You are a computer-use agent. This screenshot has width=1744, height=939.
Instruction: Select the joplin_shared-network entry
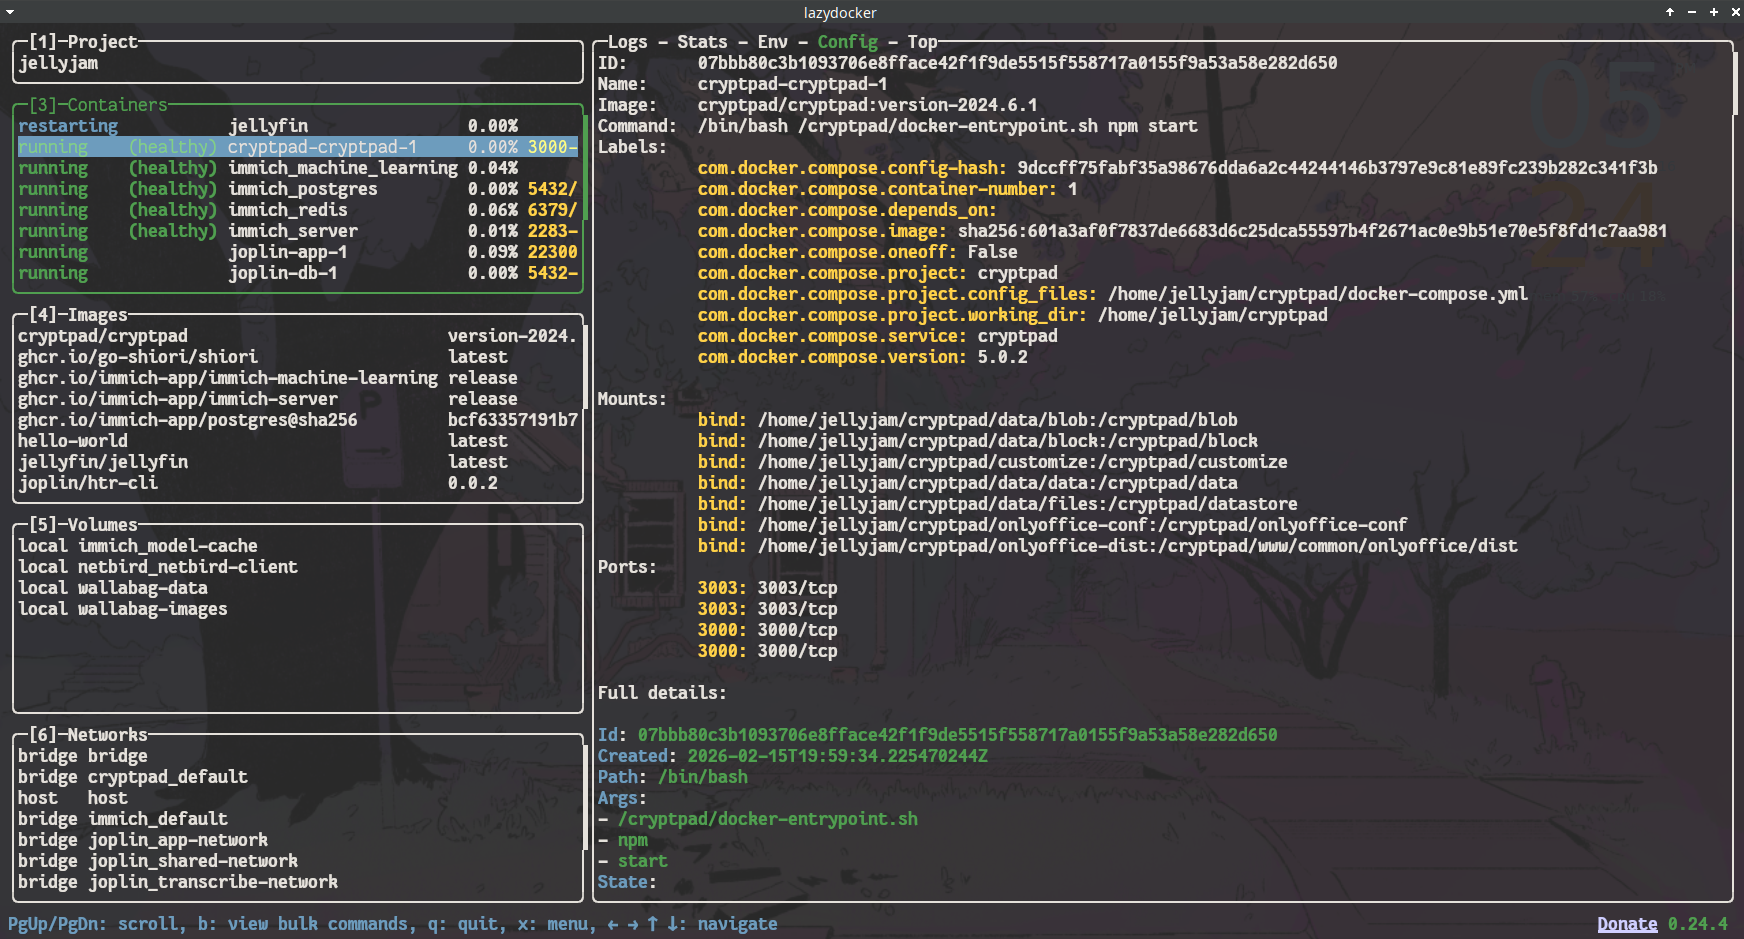click(298, 861)
